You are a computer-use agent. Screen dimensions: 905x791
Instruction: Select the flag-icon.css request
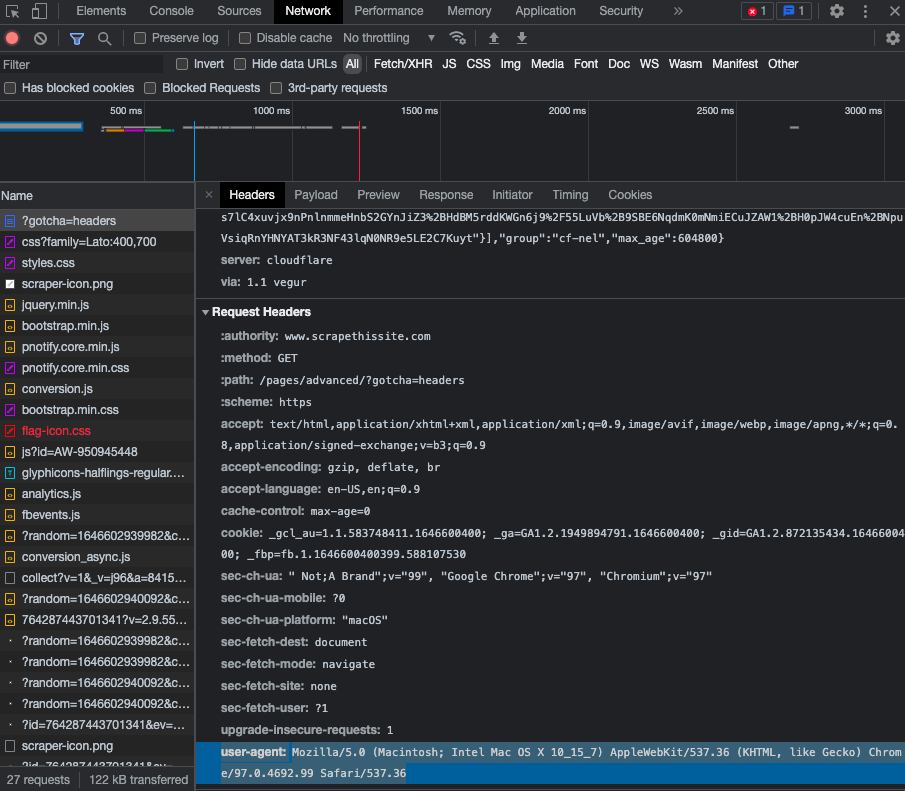coord(56,431)
